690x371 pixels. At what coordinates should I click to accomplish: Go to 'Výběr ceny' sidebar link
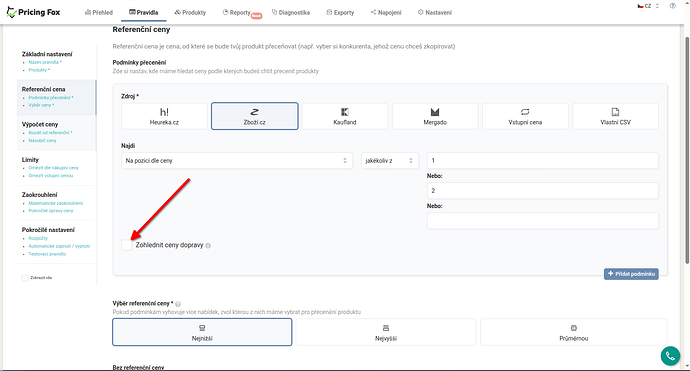pyautogui.click(x=41, y=105)
